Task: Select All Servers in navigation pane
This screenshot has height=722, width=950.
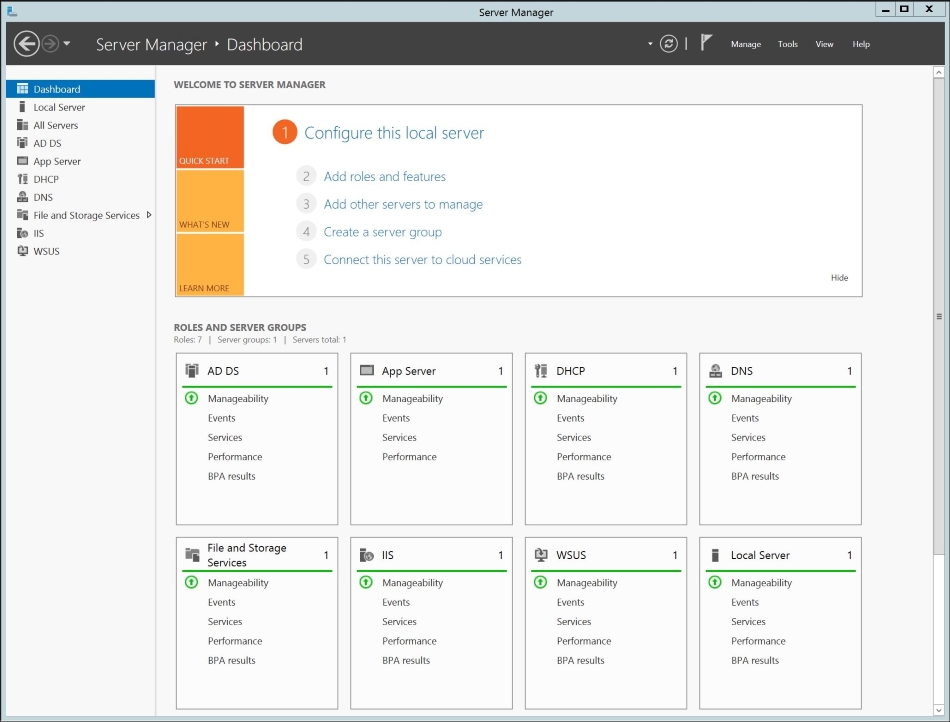Action: pos(55,125)
